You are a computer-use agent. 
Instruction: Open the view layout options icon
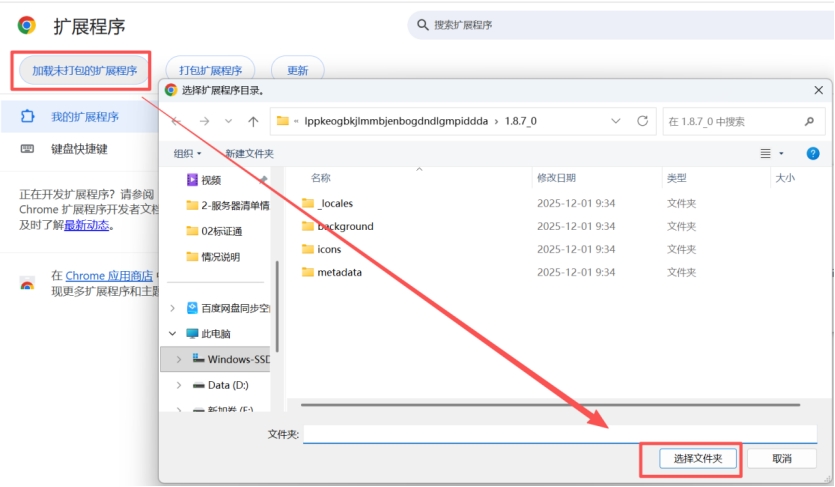tap(766, 153)
